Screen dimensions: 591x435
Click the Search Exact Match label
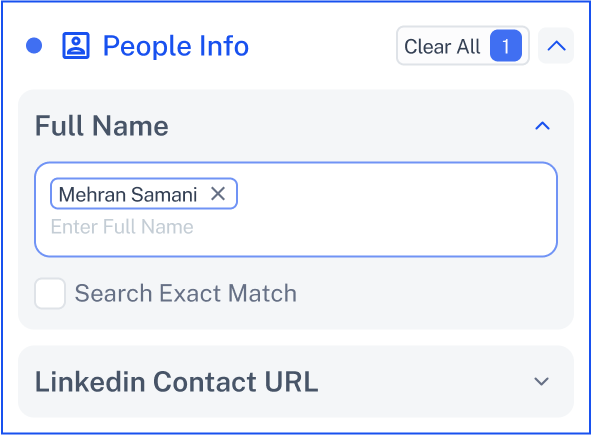185,293
